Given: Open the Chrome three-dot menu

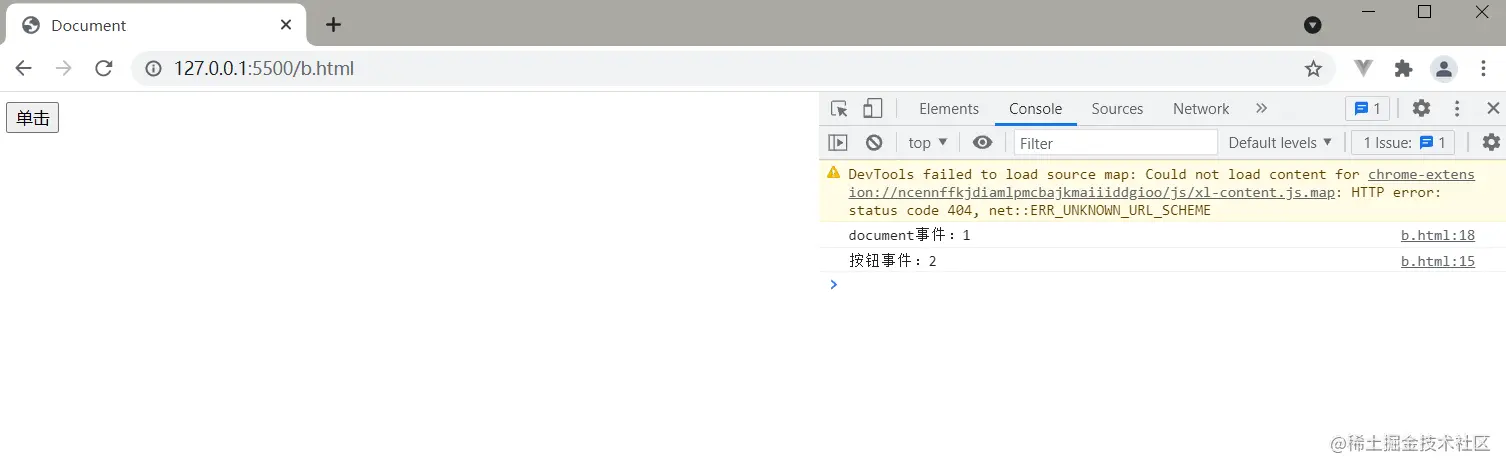Looking at the screenshot, I should [x=1483, y=68].
